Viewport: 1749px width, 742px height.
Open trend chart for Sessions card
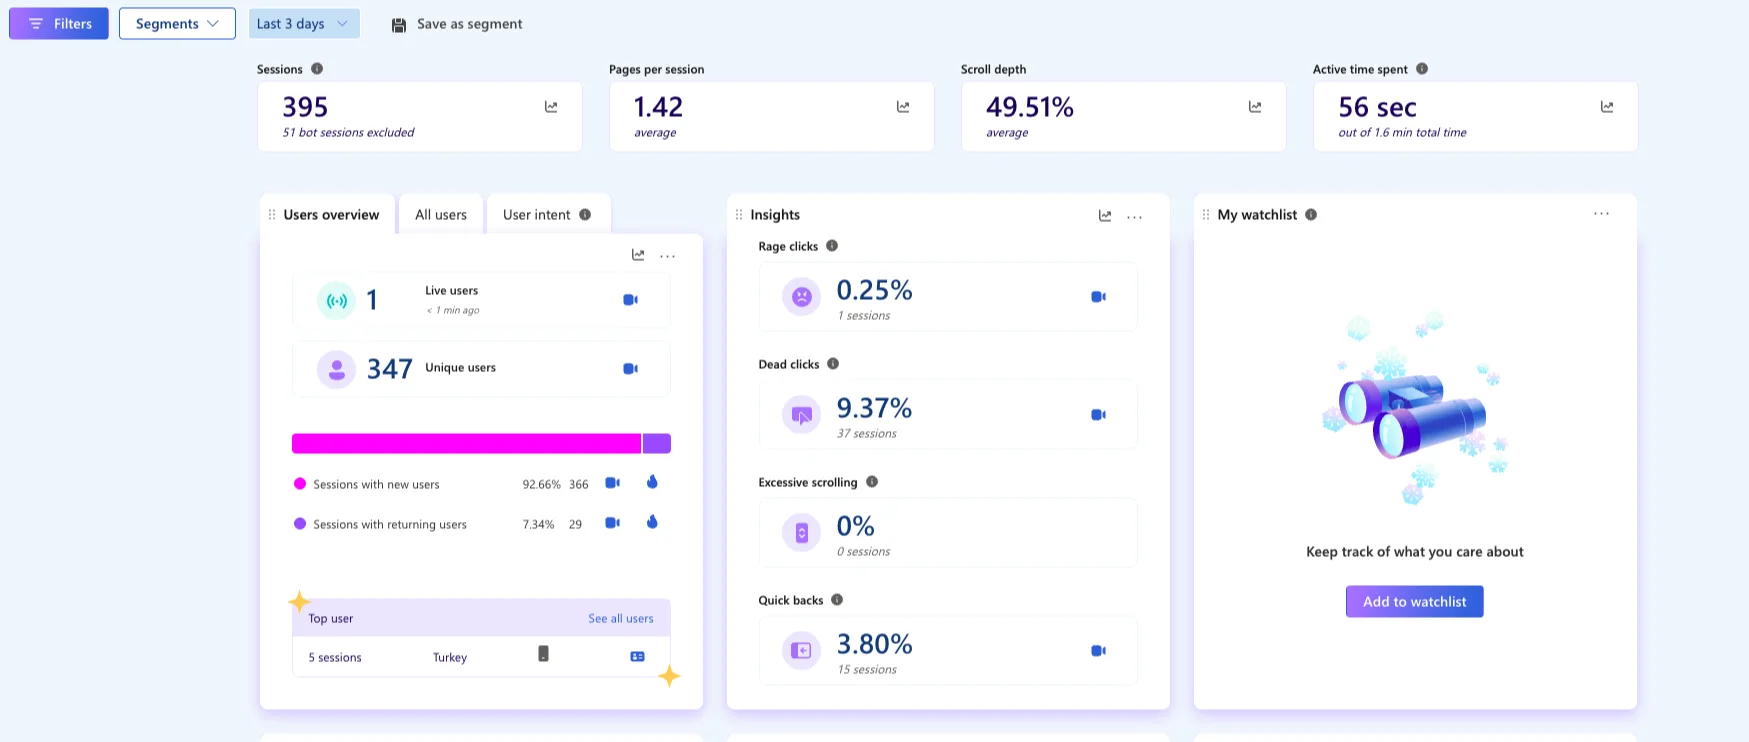(551, 107)
